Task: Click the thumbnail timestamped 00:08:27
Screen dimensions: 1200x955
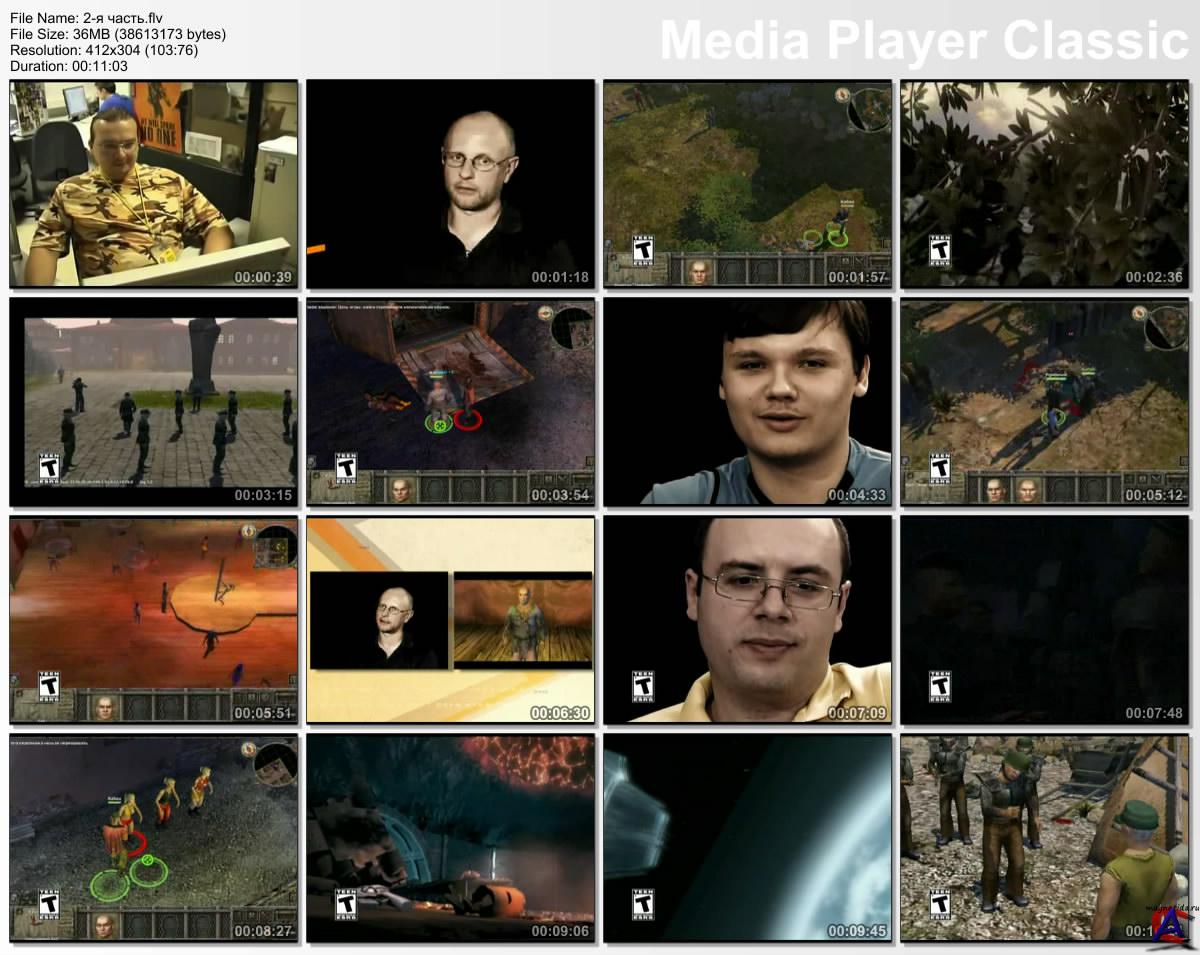Action: coord(153,838)
